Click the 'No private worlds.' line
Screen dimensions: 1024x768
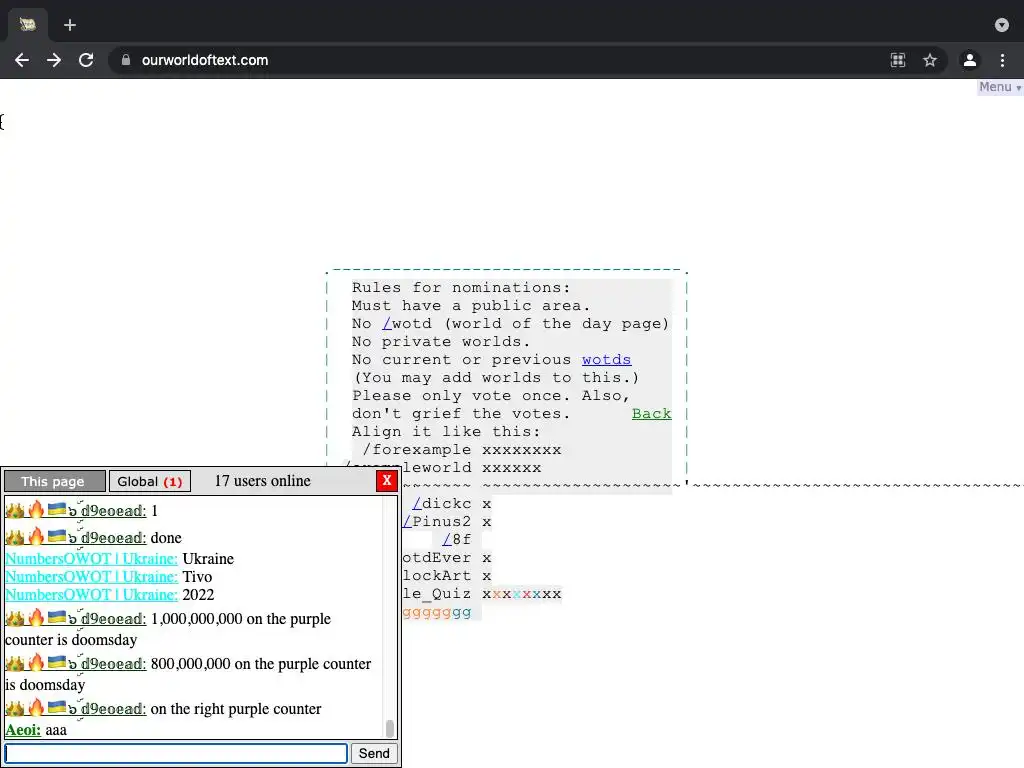pos(441,341)
